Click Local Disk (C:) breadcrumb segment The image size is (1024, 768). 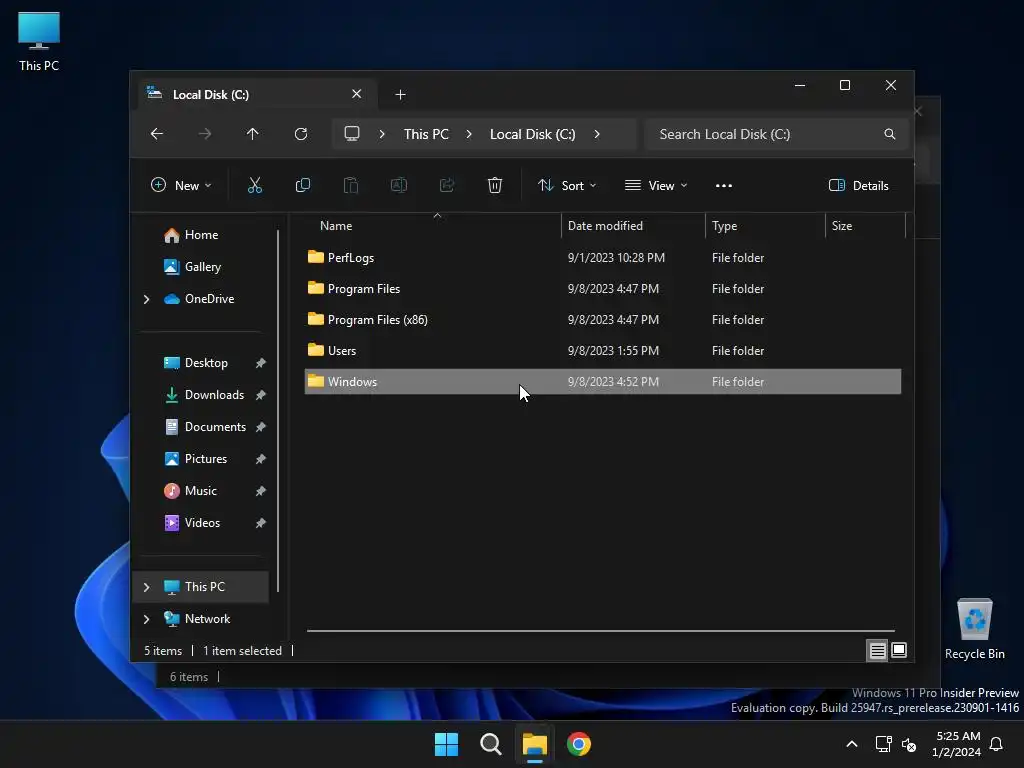pyautogui.click(x=533, y=134)
